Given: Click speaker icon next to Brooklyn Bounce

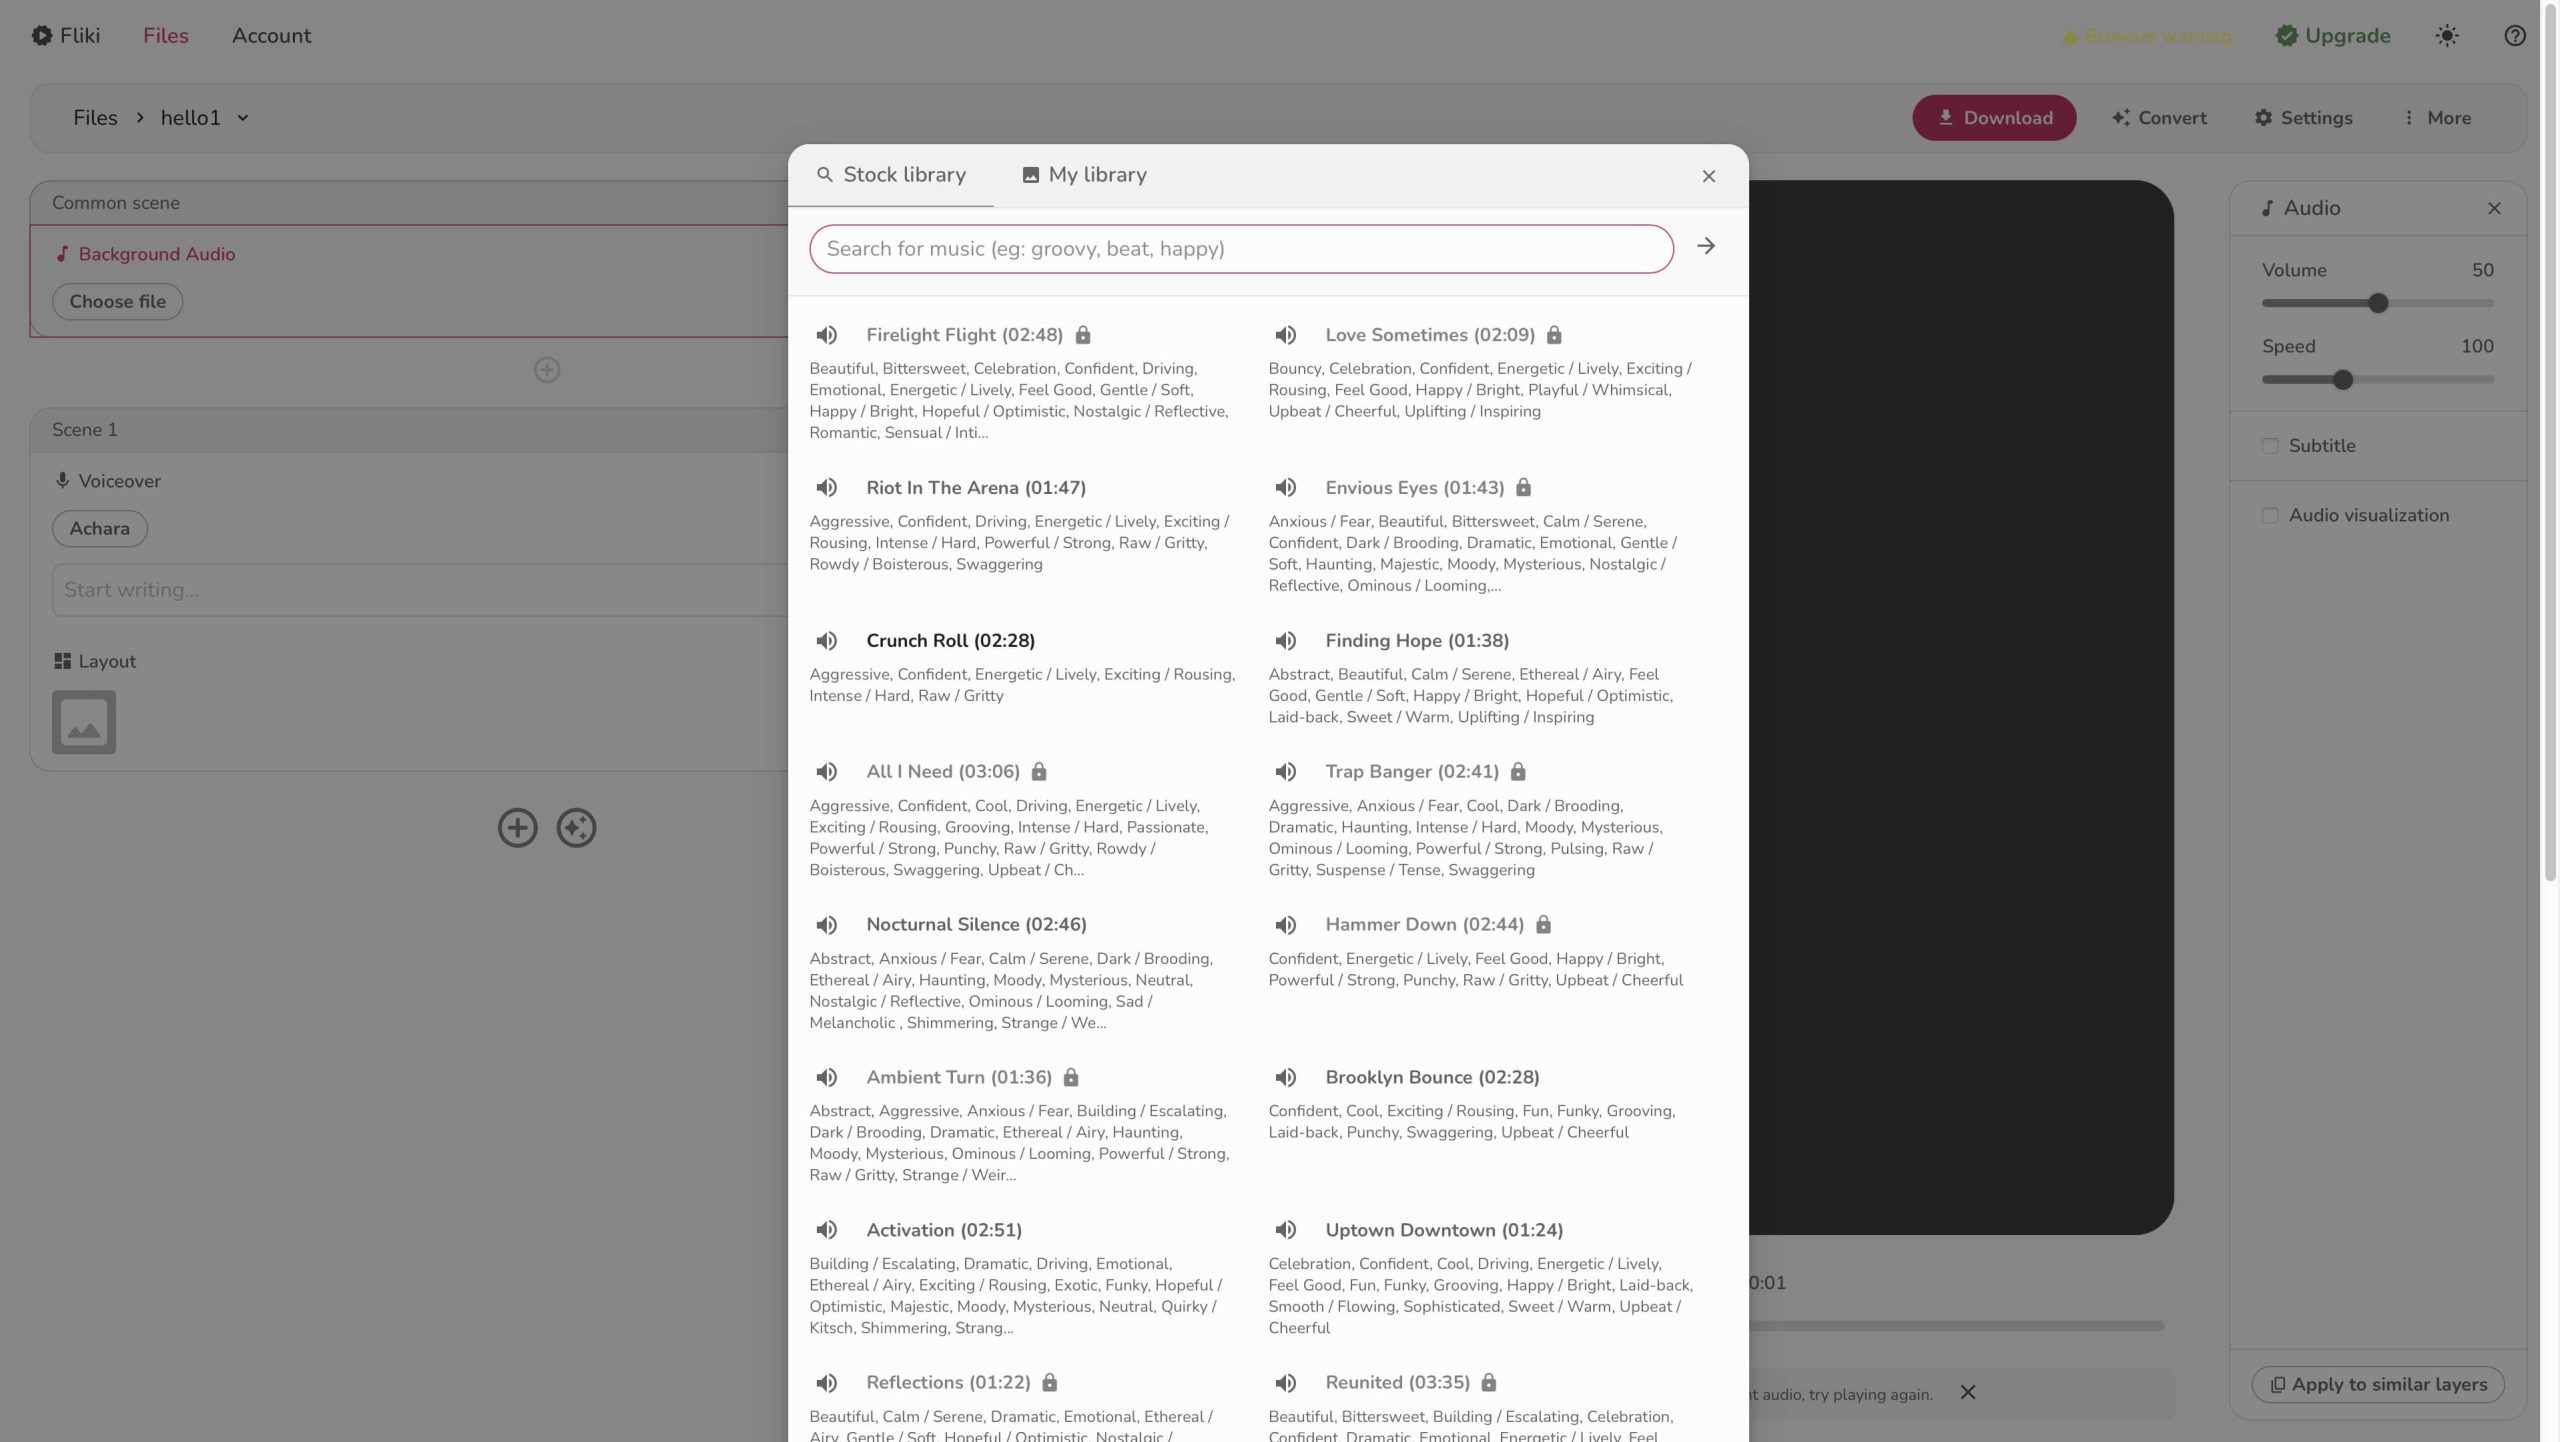Looking at the screenshot, I should pyautogui.click(x=1285, y=1078).
